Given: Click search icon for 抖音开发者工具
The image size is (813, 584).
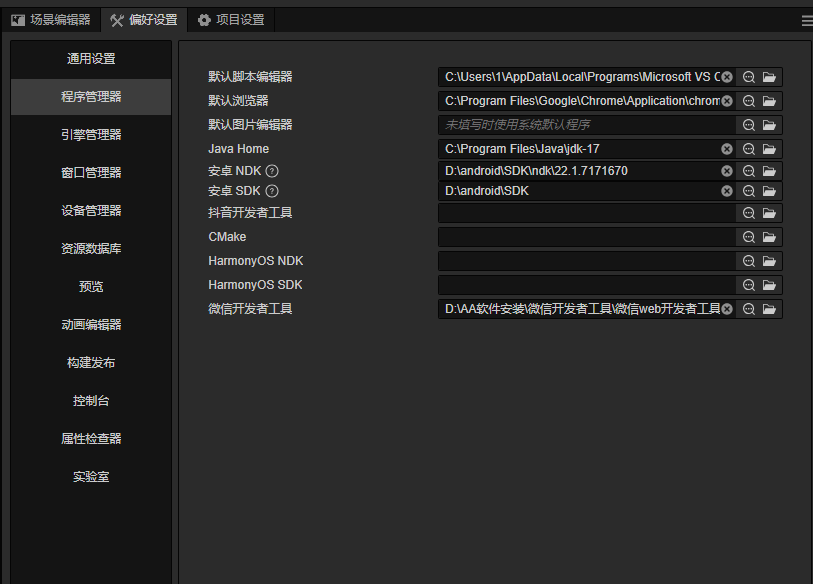Looking at the screenshot, I should click(749, 213).
